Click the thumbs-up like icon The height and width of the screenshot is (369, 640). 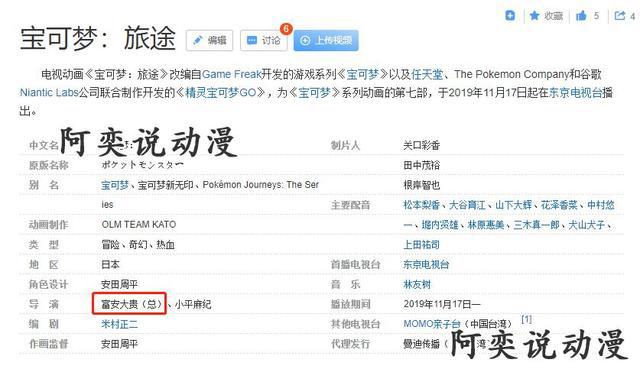(x=581, y=16)
